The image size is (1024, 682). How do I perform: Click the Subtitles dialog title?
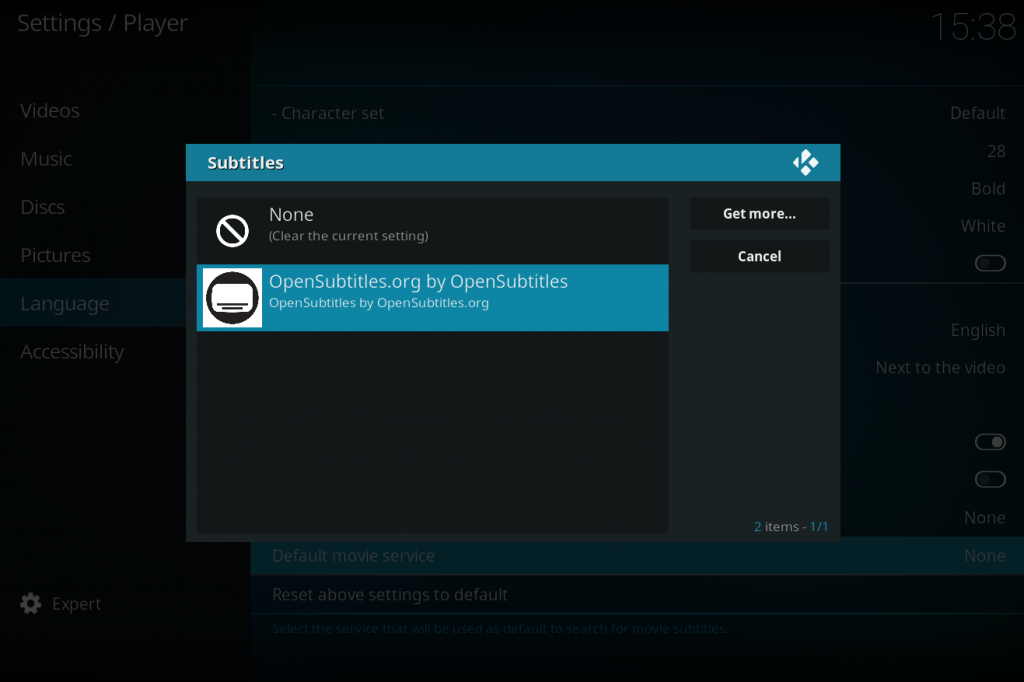tap(246, 163)
